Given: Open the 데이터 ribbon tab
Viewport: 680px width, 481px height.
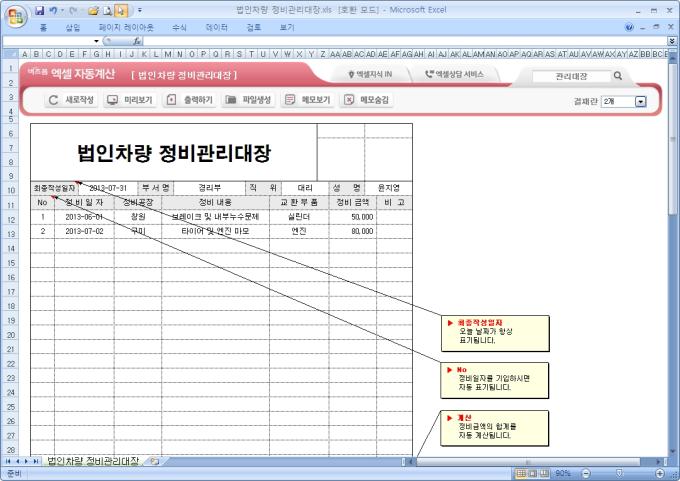Looking at the screenshot, I should pos(216,27).
